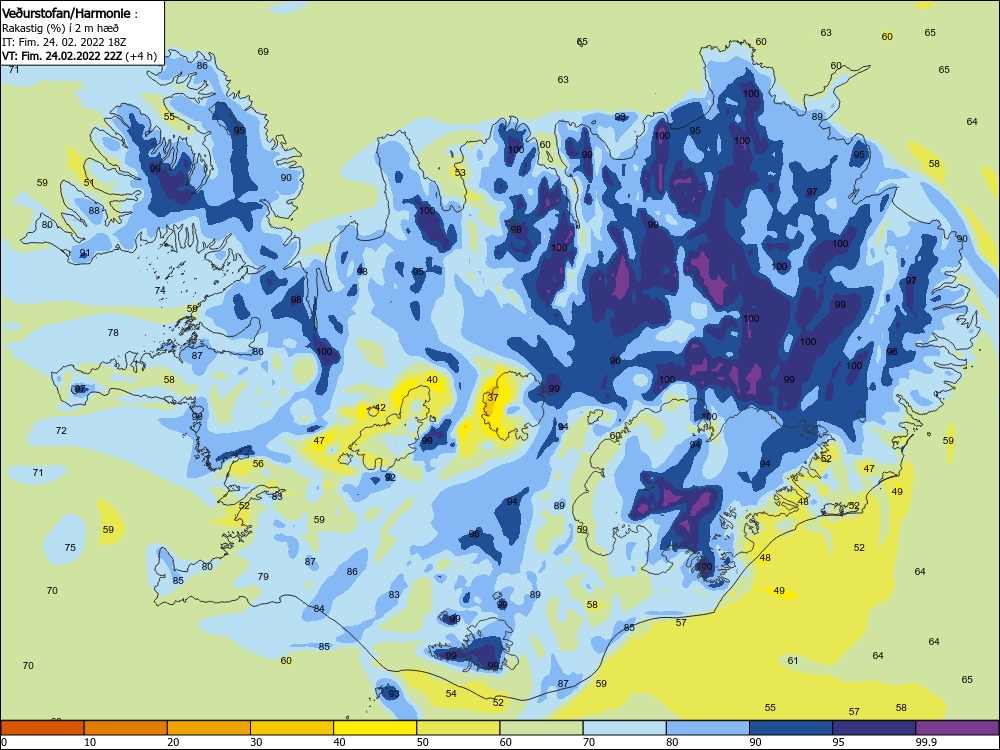
Task: Pick the pale yellow 50–60 legend swatch
Action: point(459,728)
